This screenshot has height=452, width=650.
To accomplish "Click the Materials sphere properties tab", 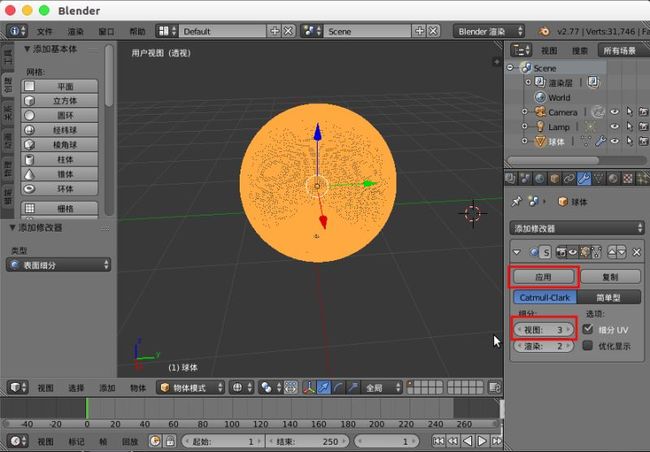I will tap(613, 179).
